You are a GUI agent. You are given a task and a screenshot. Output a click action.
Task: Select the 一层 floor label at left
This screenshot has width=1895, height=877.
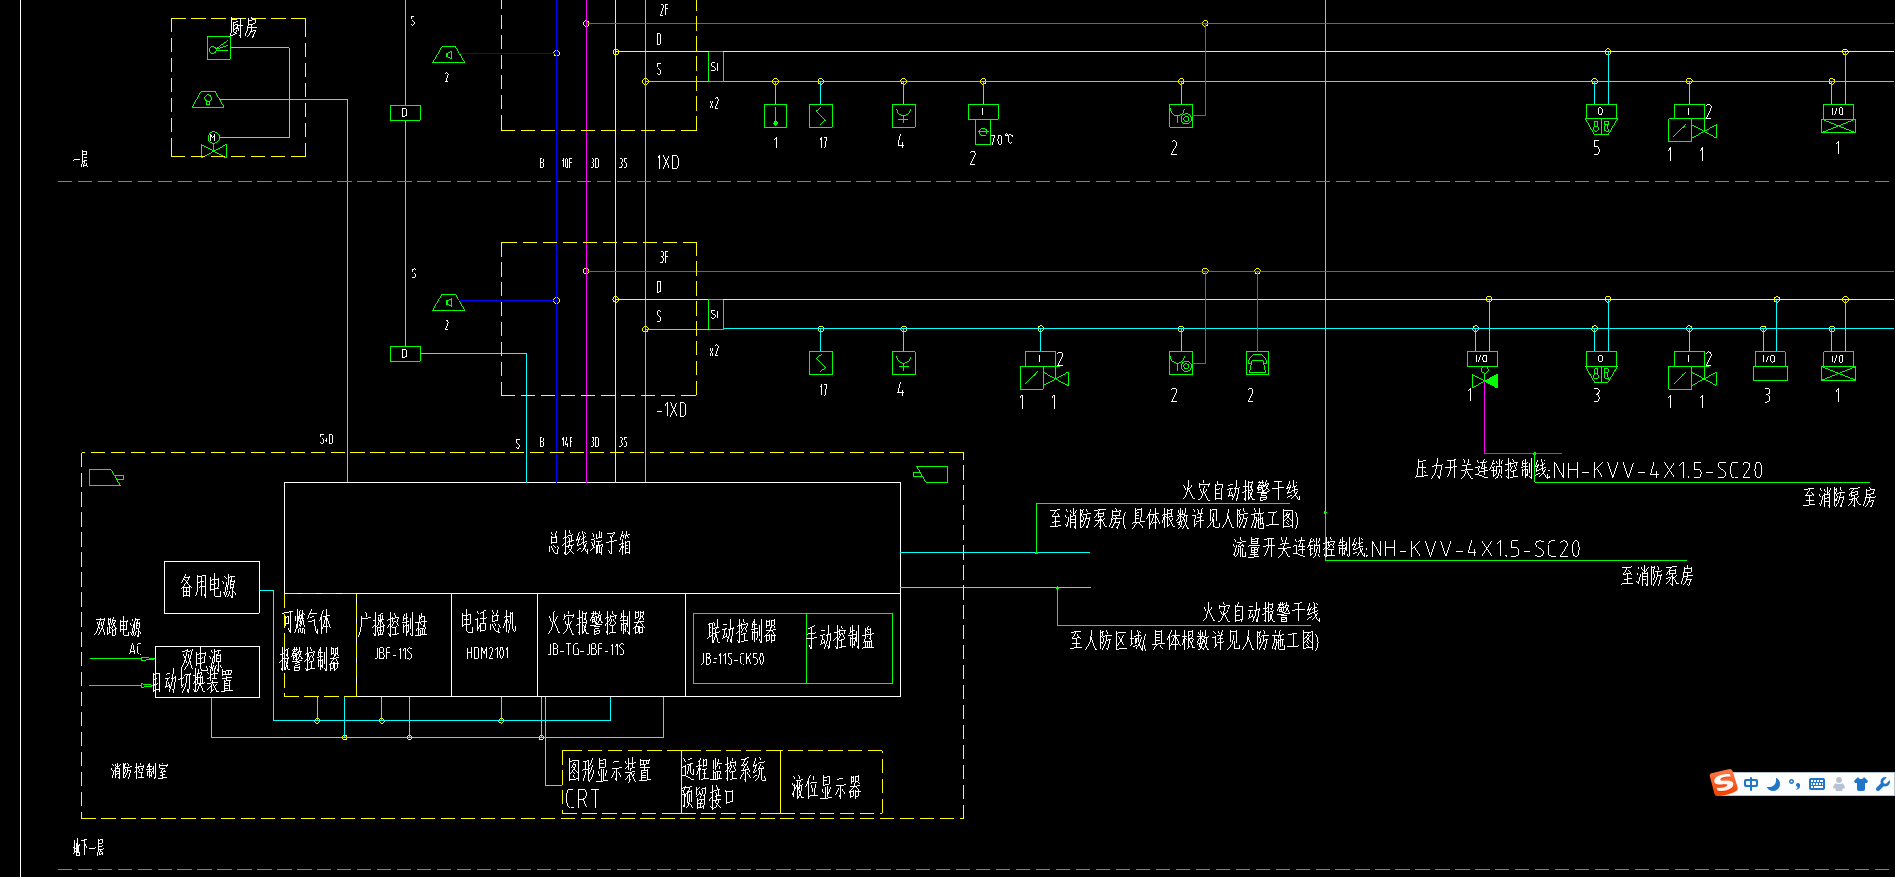pos(81,159)
